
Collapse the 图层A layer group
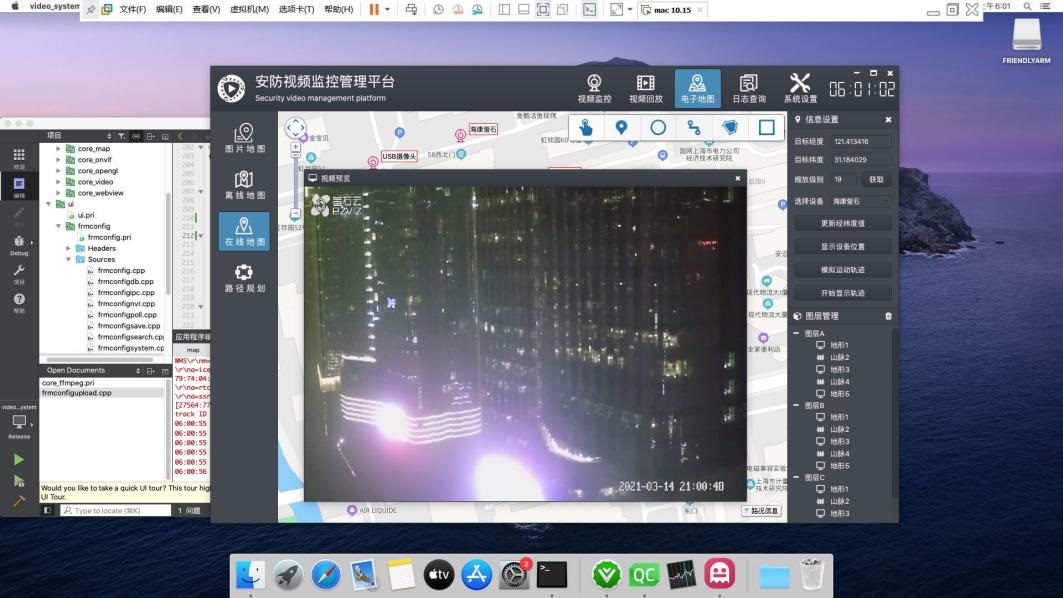797,333
